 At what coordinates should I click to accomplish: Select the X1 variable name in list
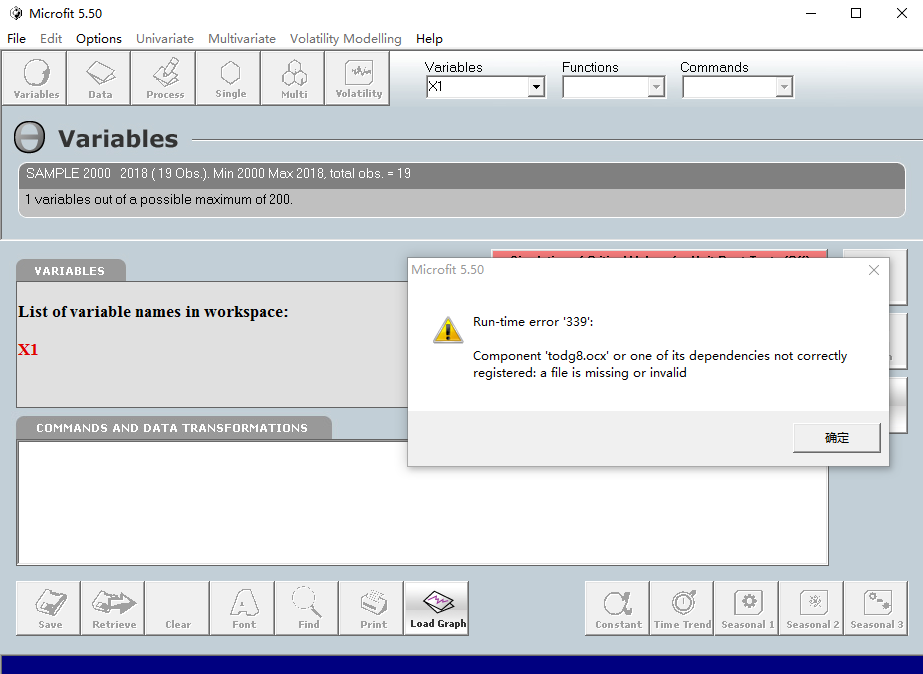point(28,350)
